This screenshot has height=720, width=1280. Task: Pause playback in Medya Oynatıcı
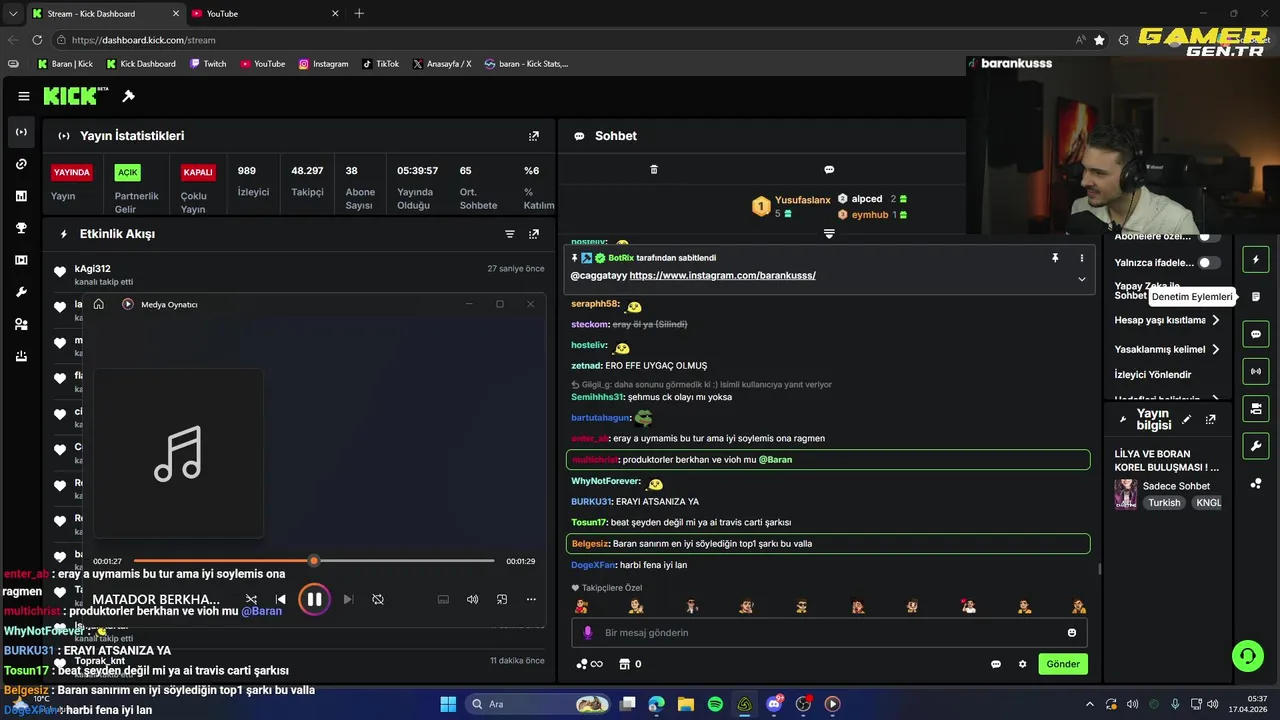pyautogui.click(x=314, y=599)
